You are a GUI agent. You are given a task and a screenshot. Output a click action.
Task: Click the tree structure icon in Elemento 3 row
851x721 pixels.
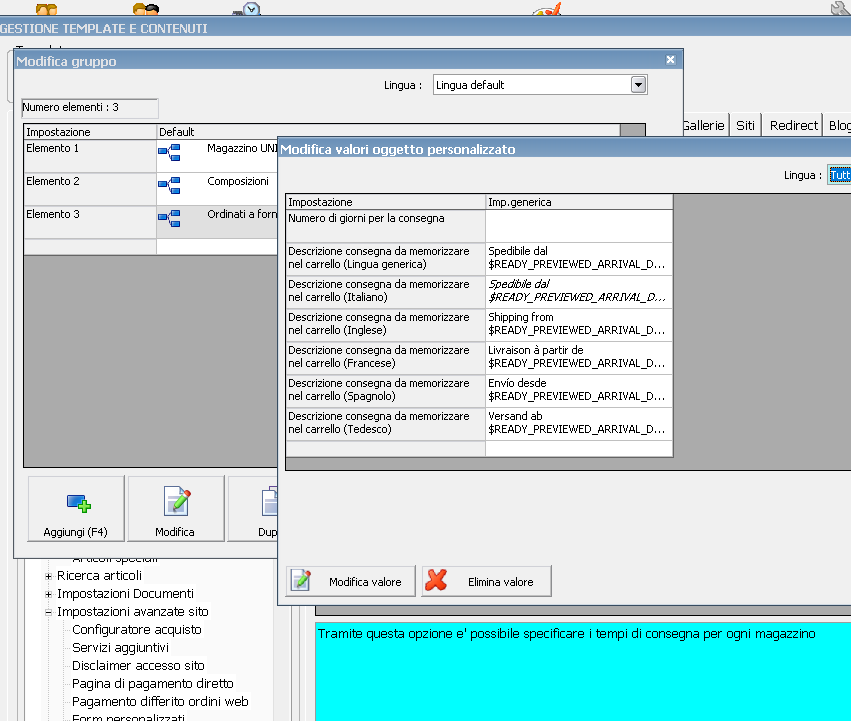pyautogui.click(x=169, y=219)
